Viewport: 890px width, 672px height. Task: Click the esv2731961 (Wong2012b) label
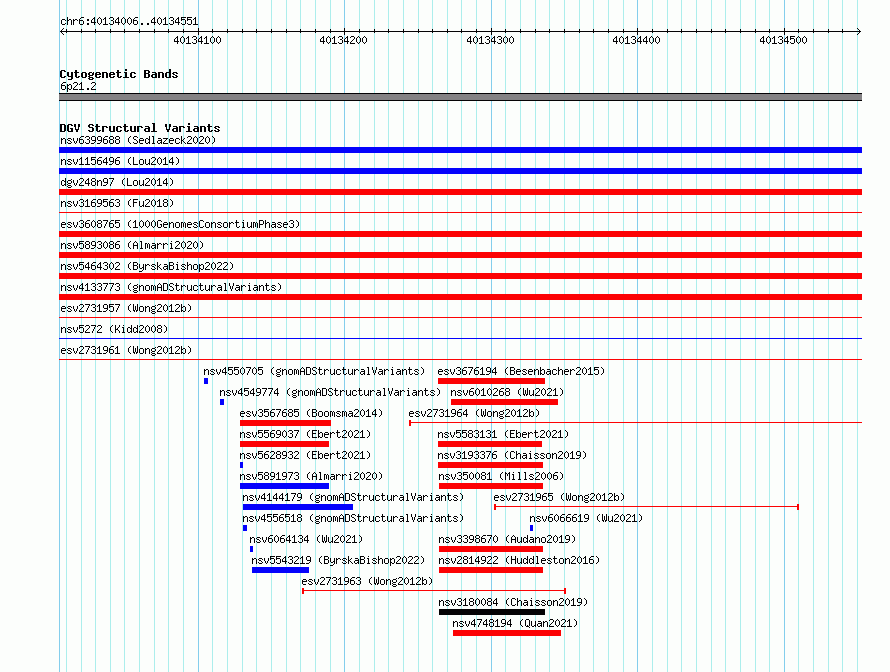(x=126, y=350)
